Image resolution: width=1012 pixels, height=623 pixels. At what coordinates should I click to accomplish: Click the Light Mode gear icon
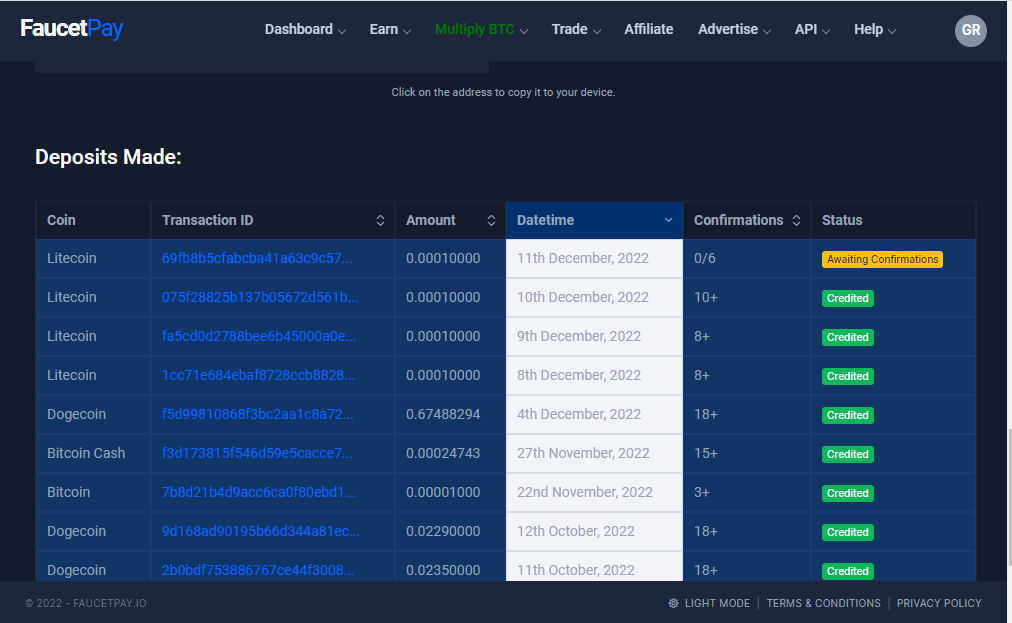tap(673, 603)
